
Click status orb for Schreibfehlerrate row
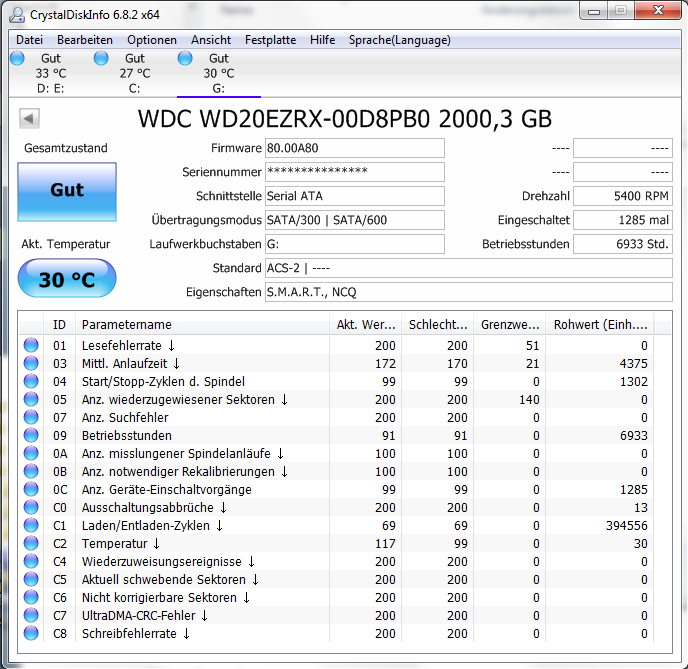(31, 633)
